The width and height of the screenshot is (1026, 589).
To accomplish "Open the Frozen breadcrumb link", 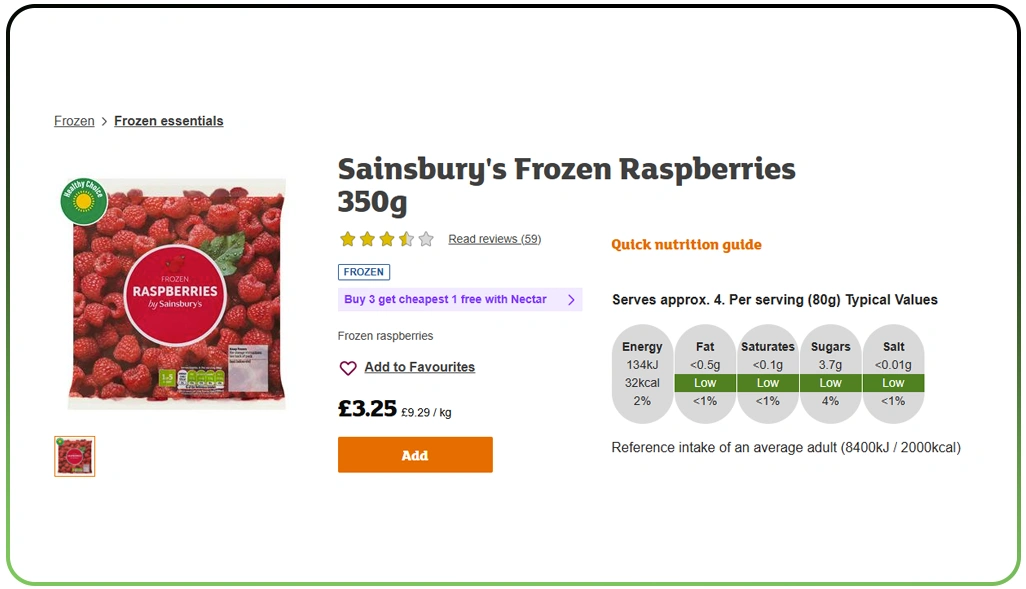I will click(74, 121).
